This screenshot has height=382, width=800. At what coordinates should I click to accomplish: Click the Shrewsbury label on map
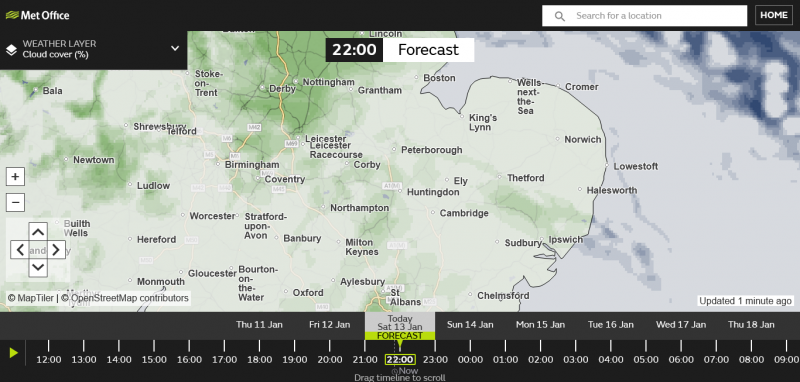click(160, 126)
